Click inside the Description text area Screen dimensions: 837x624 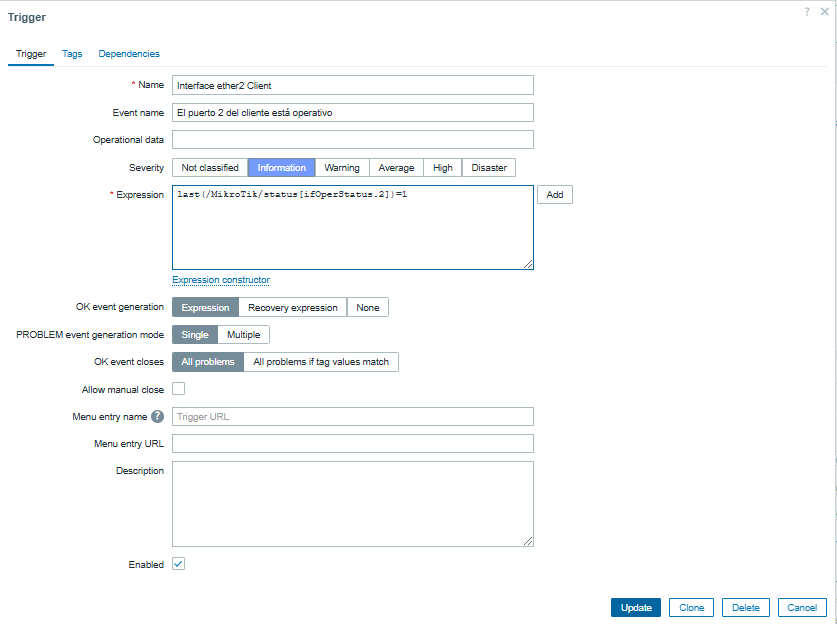coord(353,504)
